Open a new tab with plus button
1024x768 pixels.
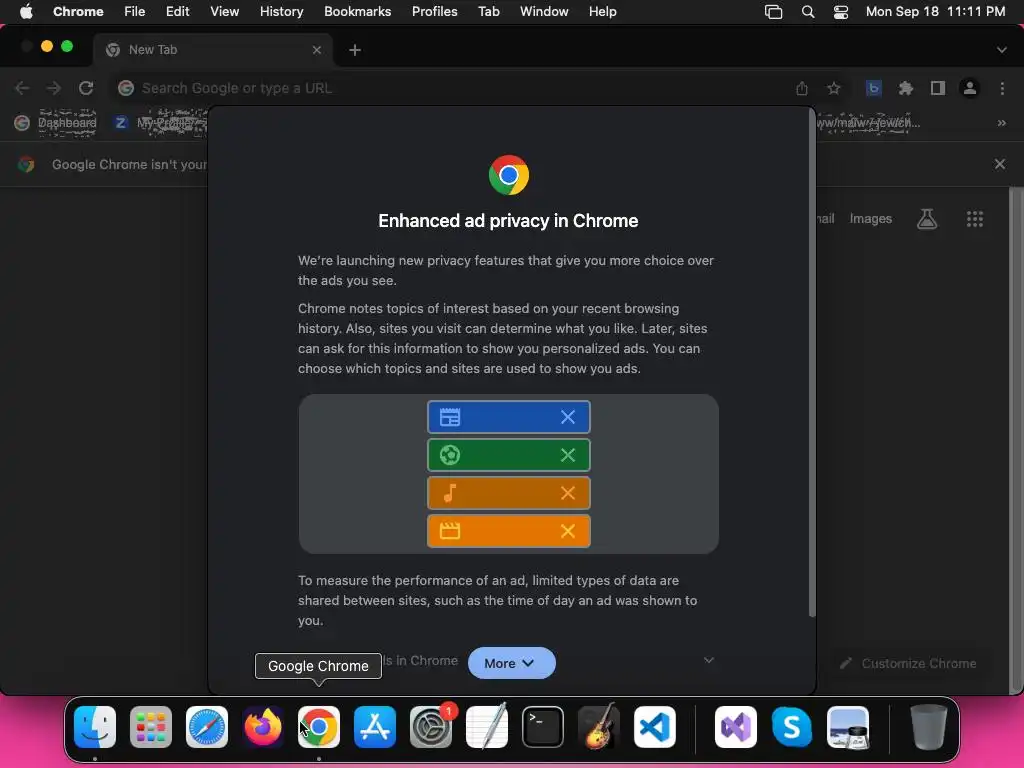355,50
